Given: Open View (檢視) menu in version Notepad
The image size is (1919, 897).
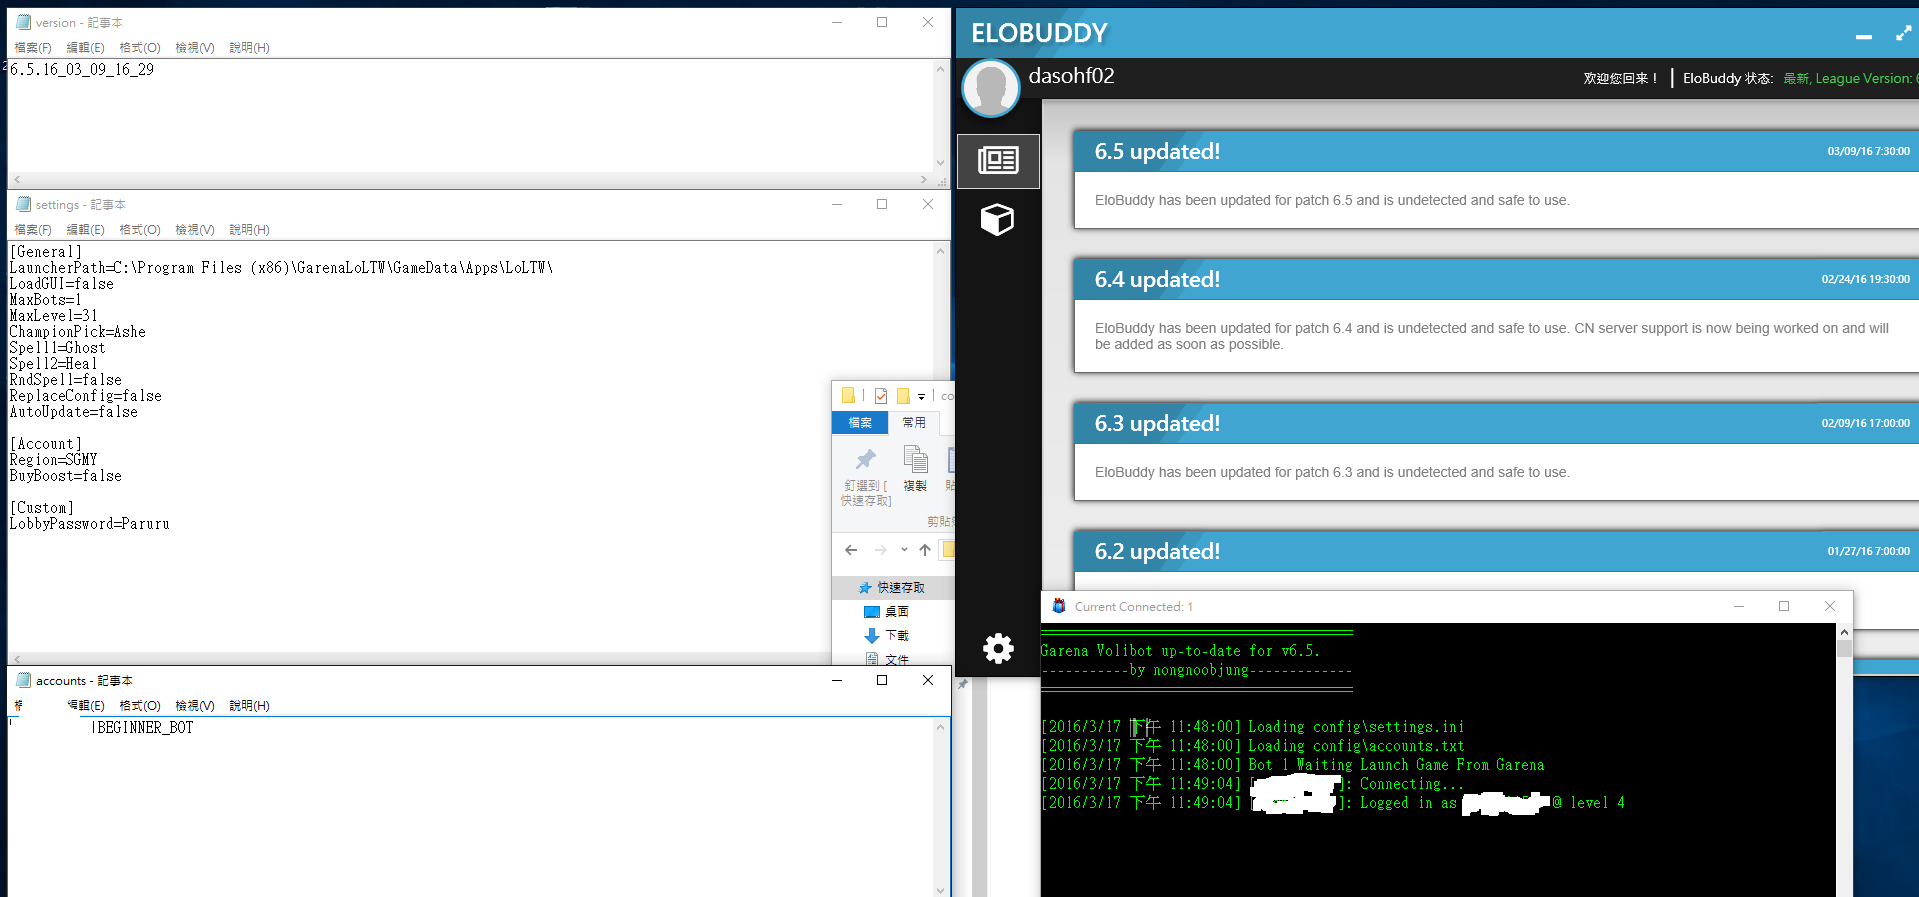Looking at the screenshot, I should 195,48.
